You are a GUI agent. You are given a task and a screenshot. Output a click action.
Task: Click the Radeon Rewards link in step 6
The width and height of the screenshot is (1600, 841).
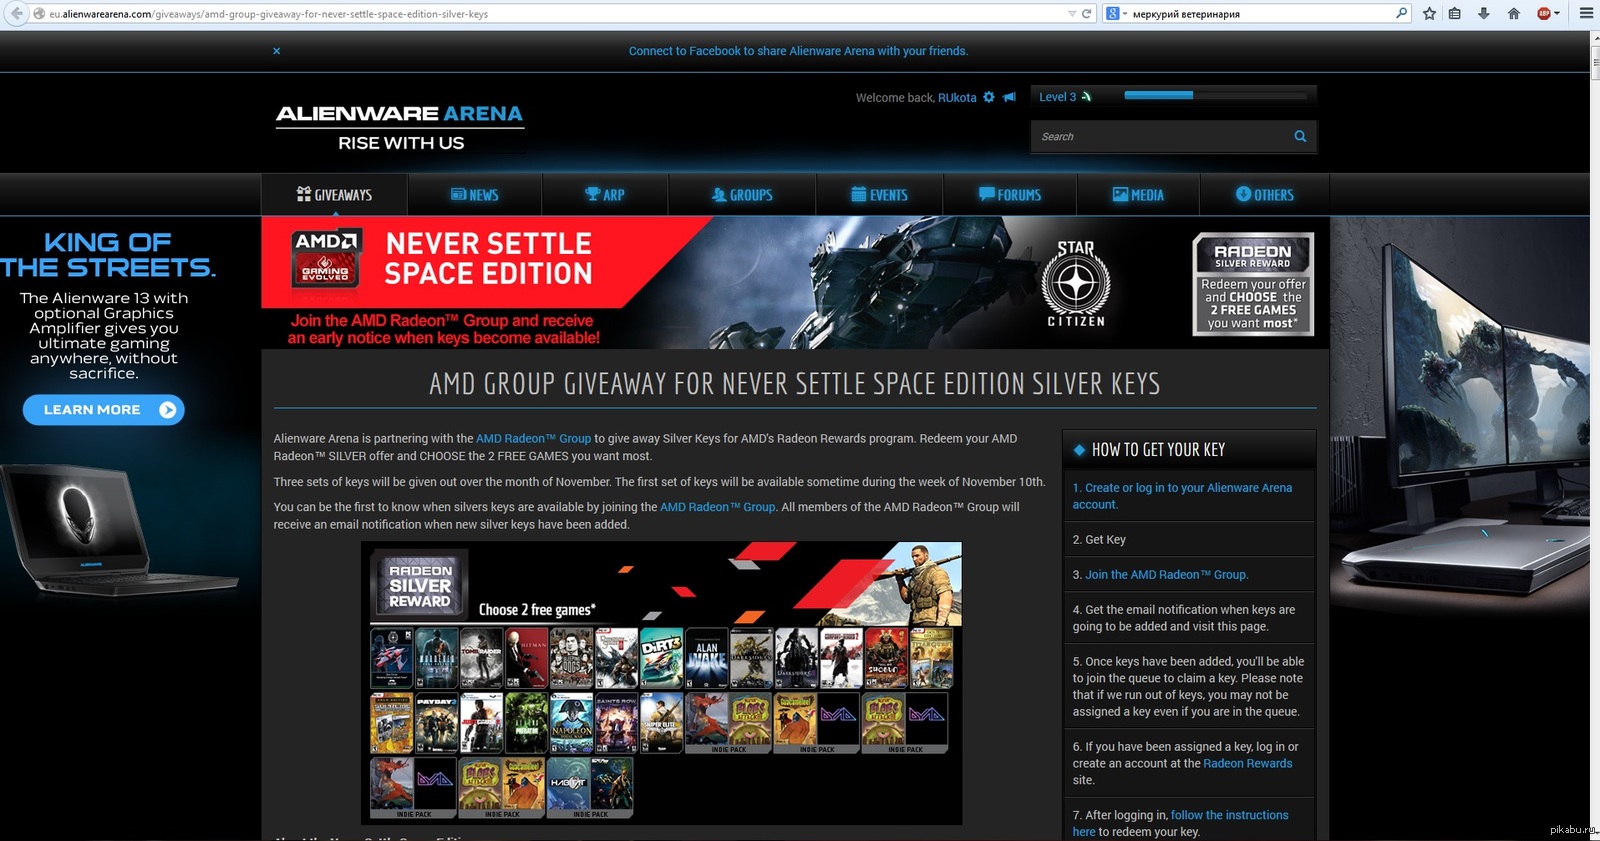tap(1247, 764)
